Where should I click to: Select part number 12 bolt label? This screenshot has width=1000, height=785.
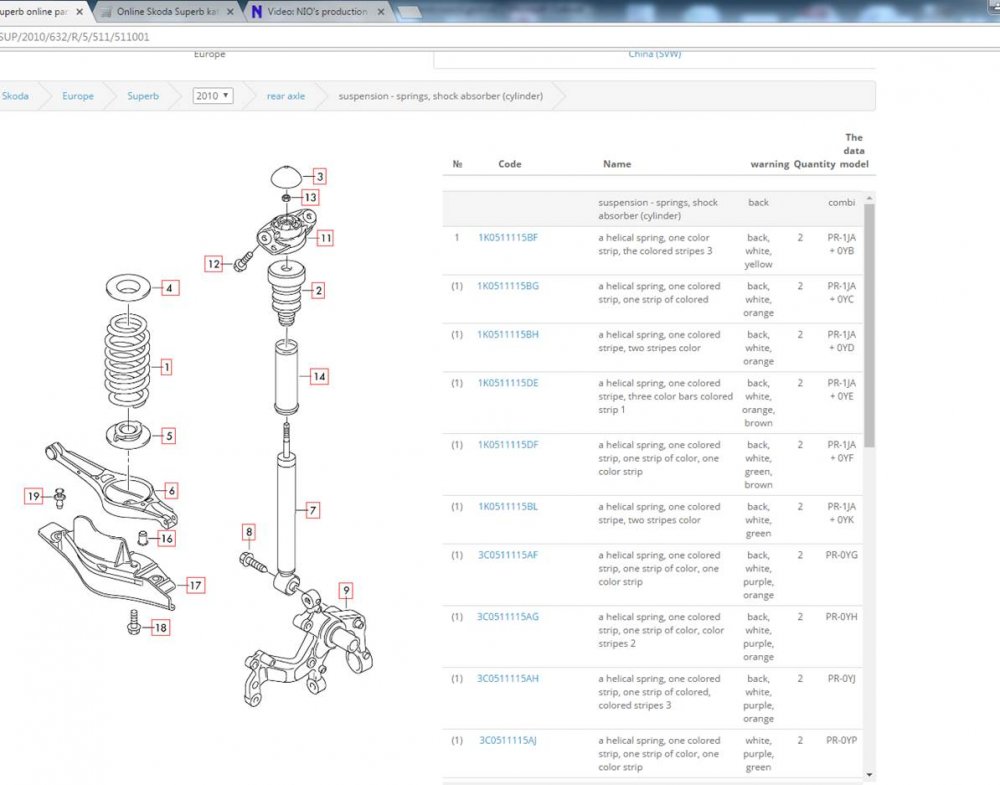click(214, 263)
